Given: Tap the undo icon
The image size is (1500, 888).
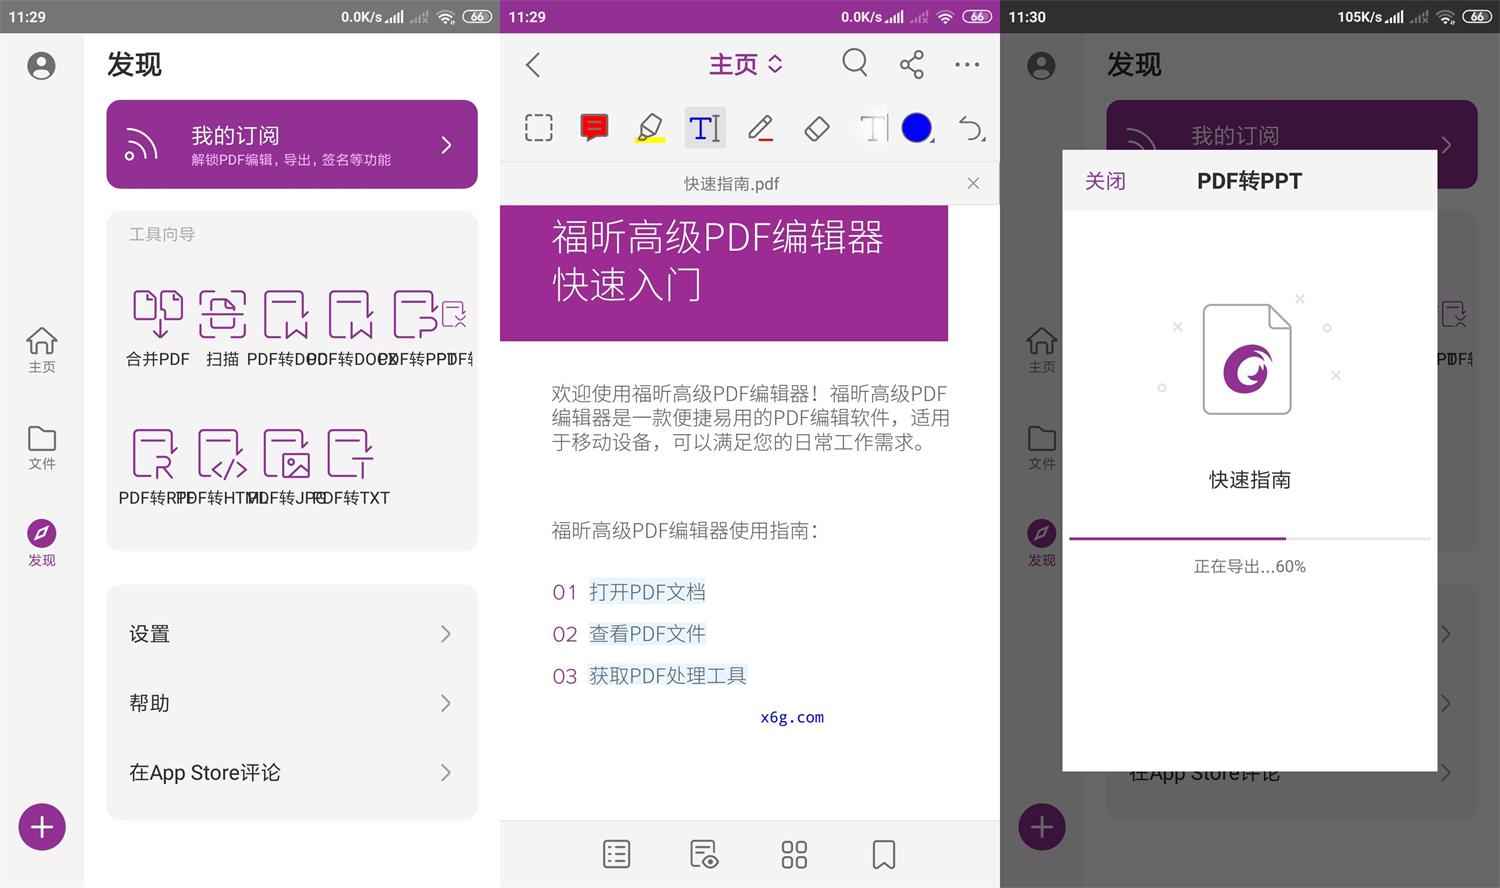Looking at the screenshot, I should 968,128.
